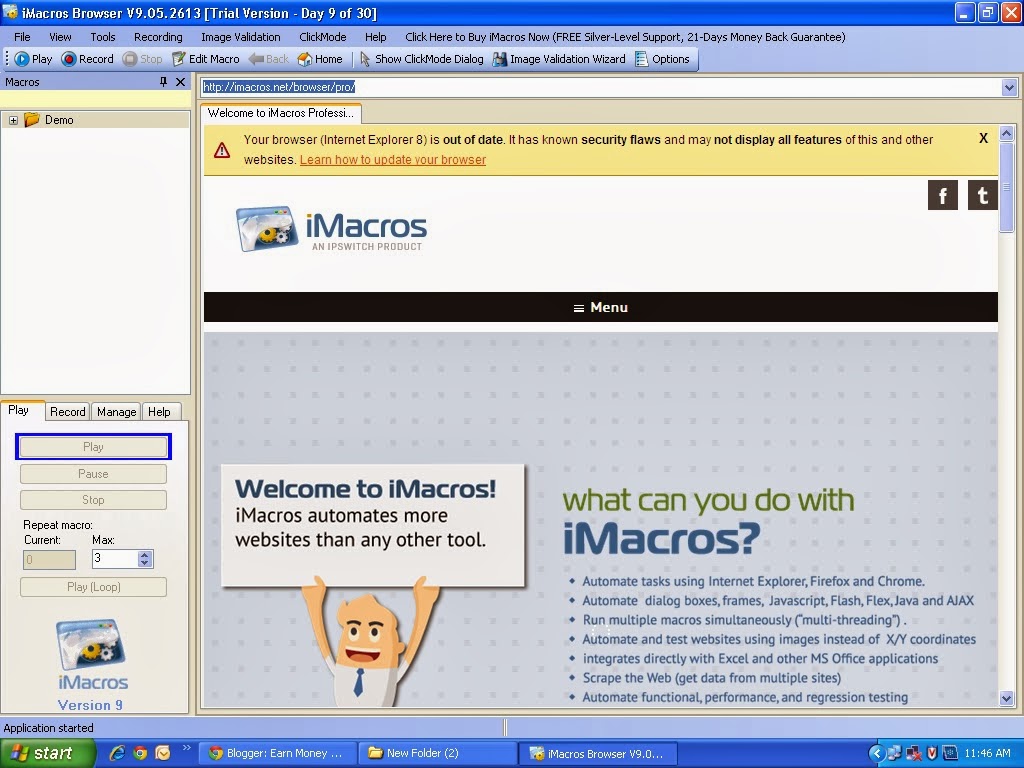The width and height of the screenshot is (1024, 768).
Task: Open New Folder (2) taskbar window
Action: [437, 753]
